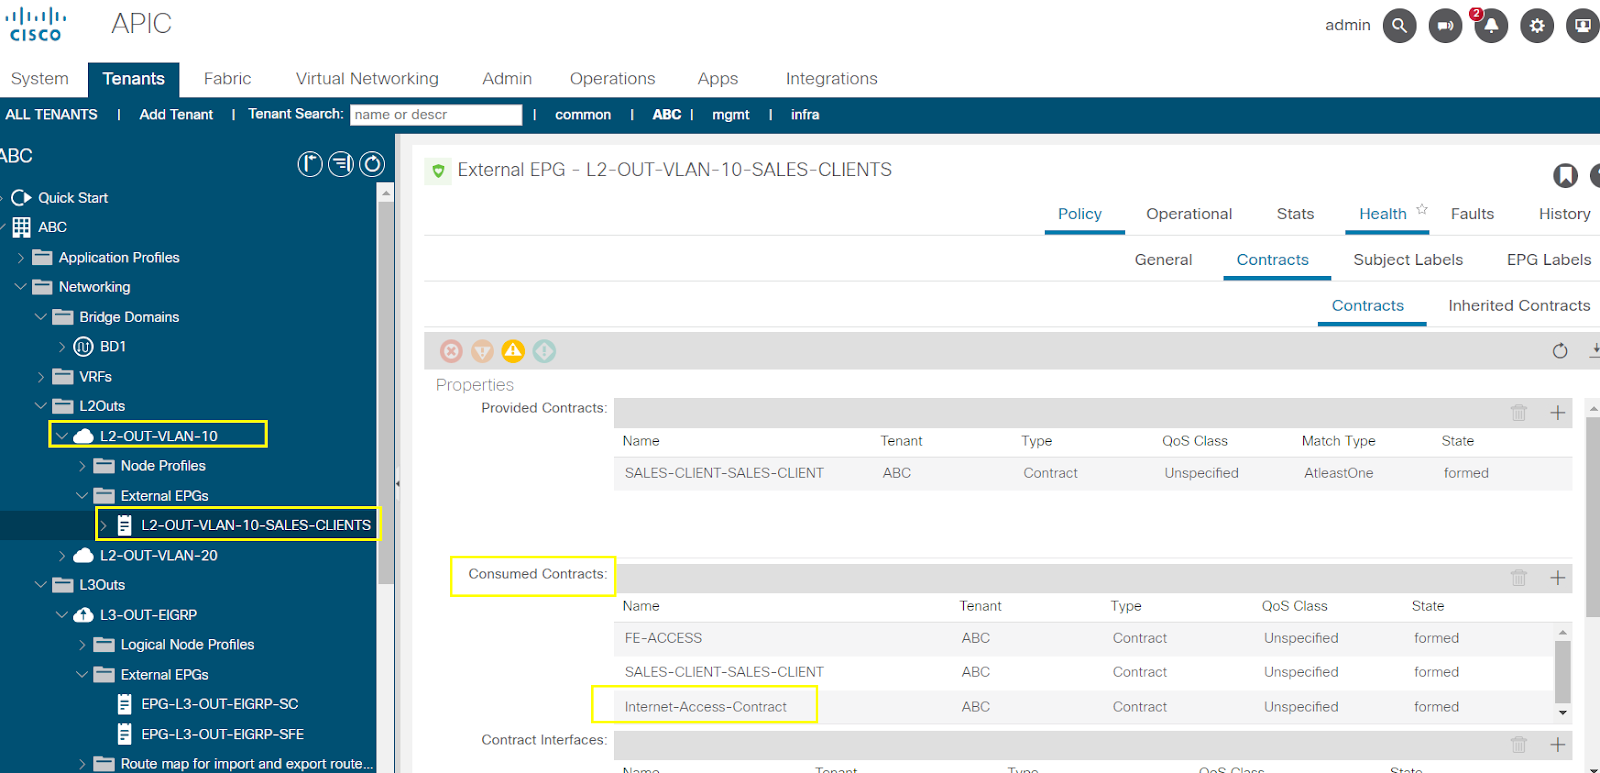Open the alerts bell icon
Screen dimensions: 1600x773
[x=1490, y=26]
